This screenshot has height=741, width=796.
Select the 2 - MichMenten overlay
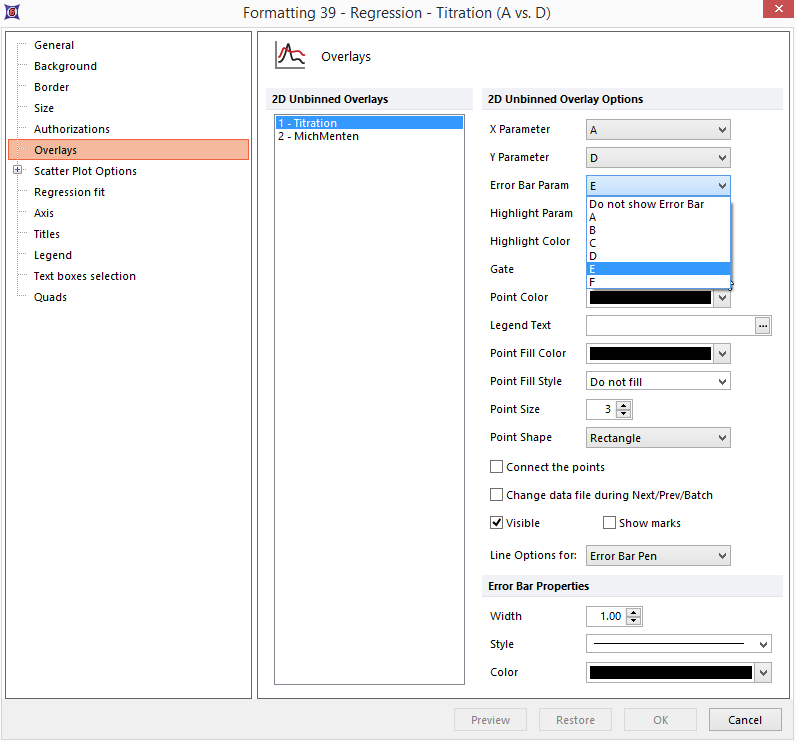click(x=318, y=136)
